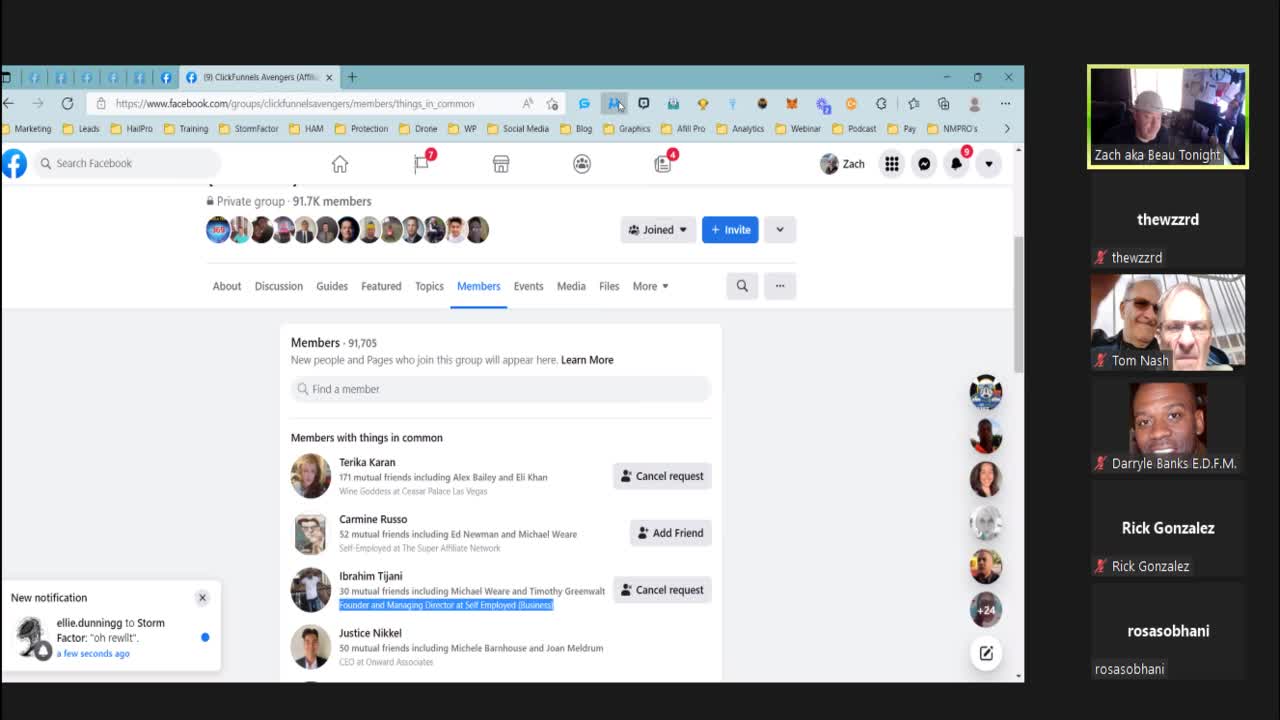Image resolution: width=1280 pixels, height=720 pixels.
Task: Show more bookmarks chevron
Action: pyautogui.click(x=1006, y=129)
